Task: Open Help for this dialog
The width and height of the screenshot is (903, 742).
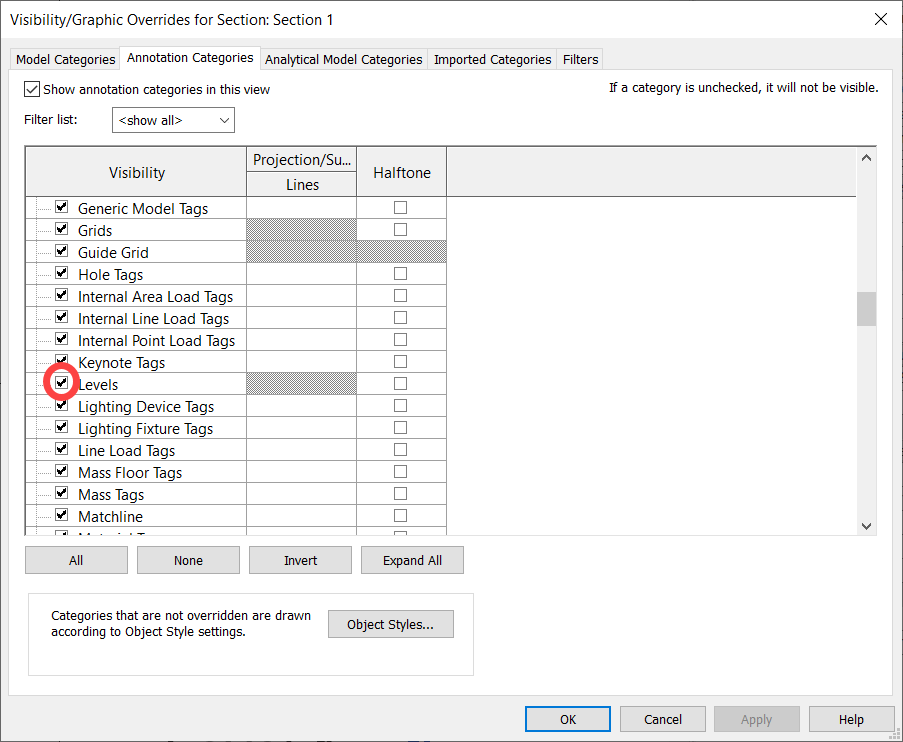Action: coord(851,719)
